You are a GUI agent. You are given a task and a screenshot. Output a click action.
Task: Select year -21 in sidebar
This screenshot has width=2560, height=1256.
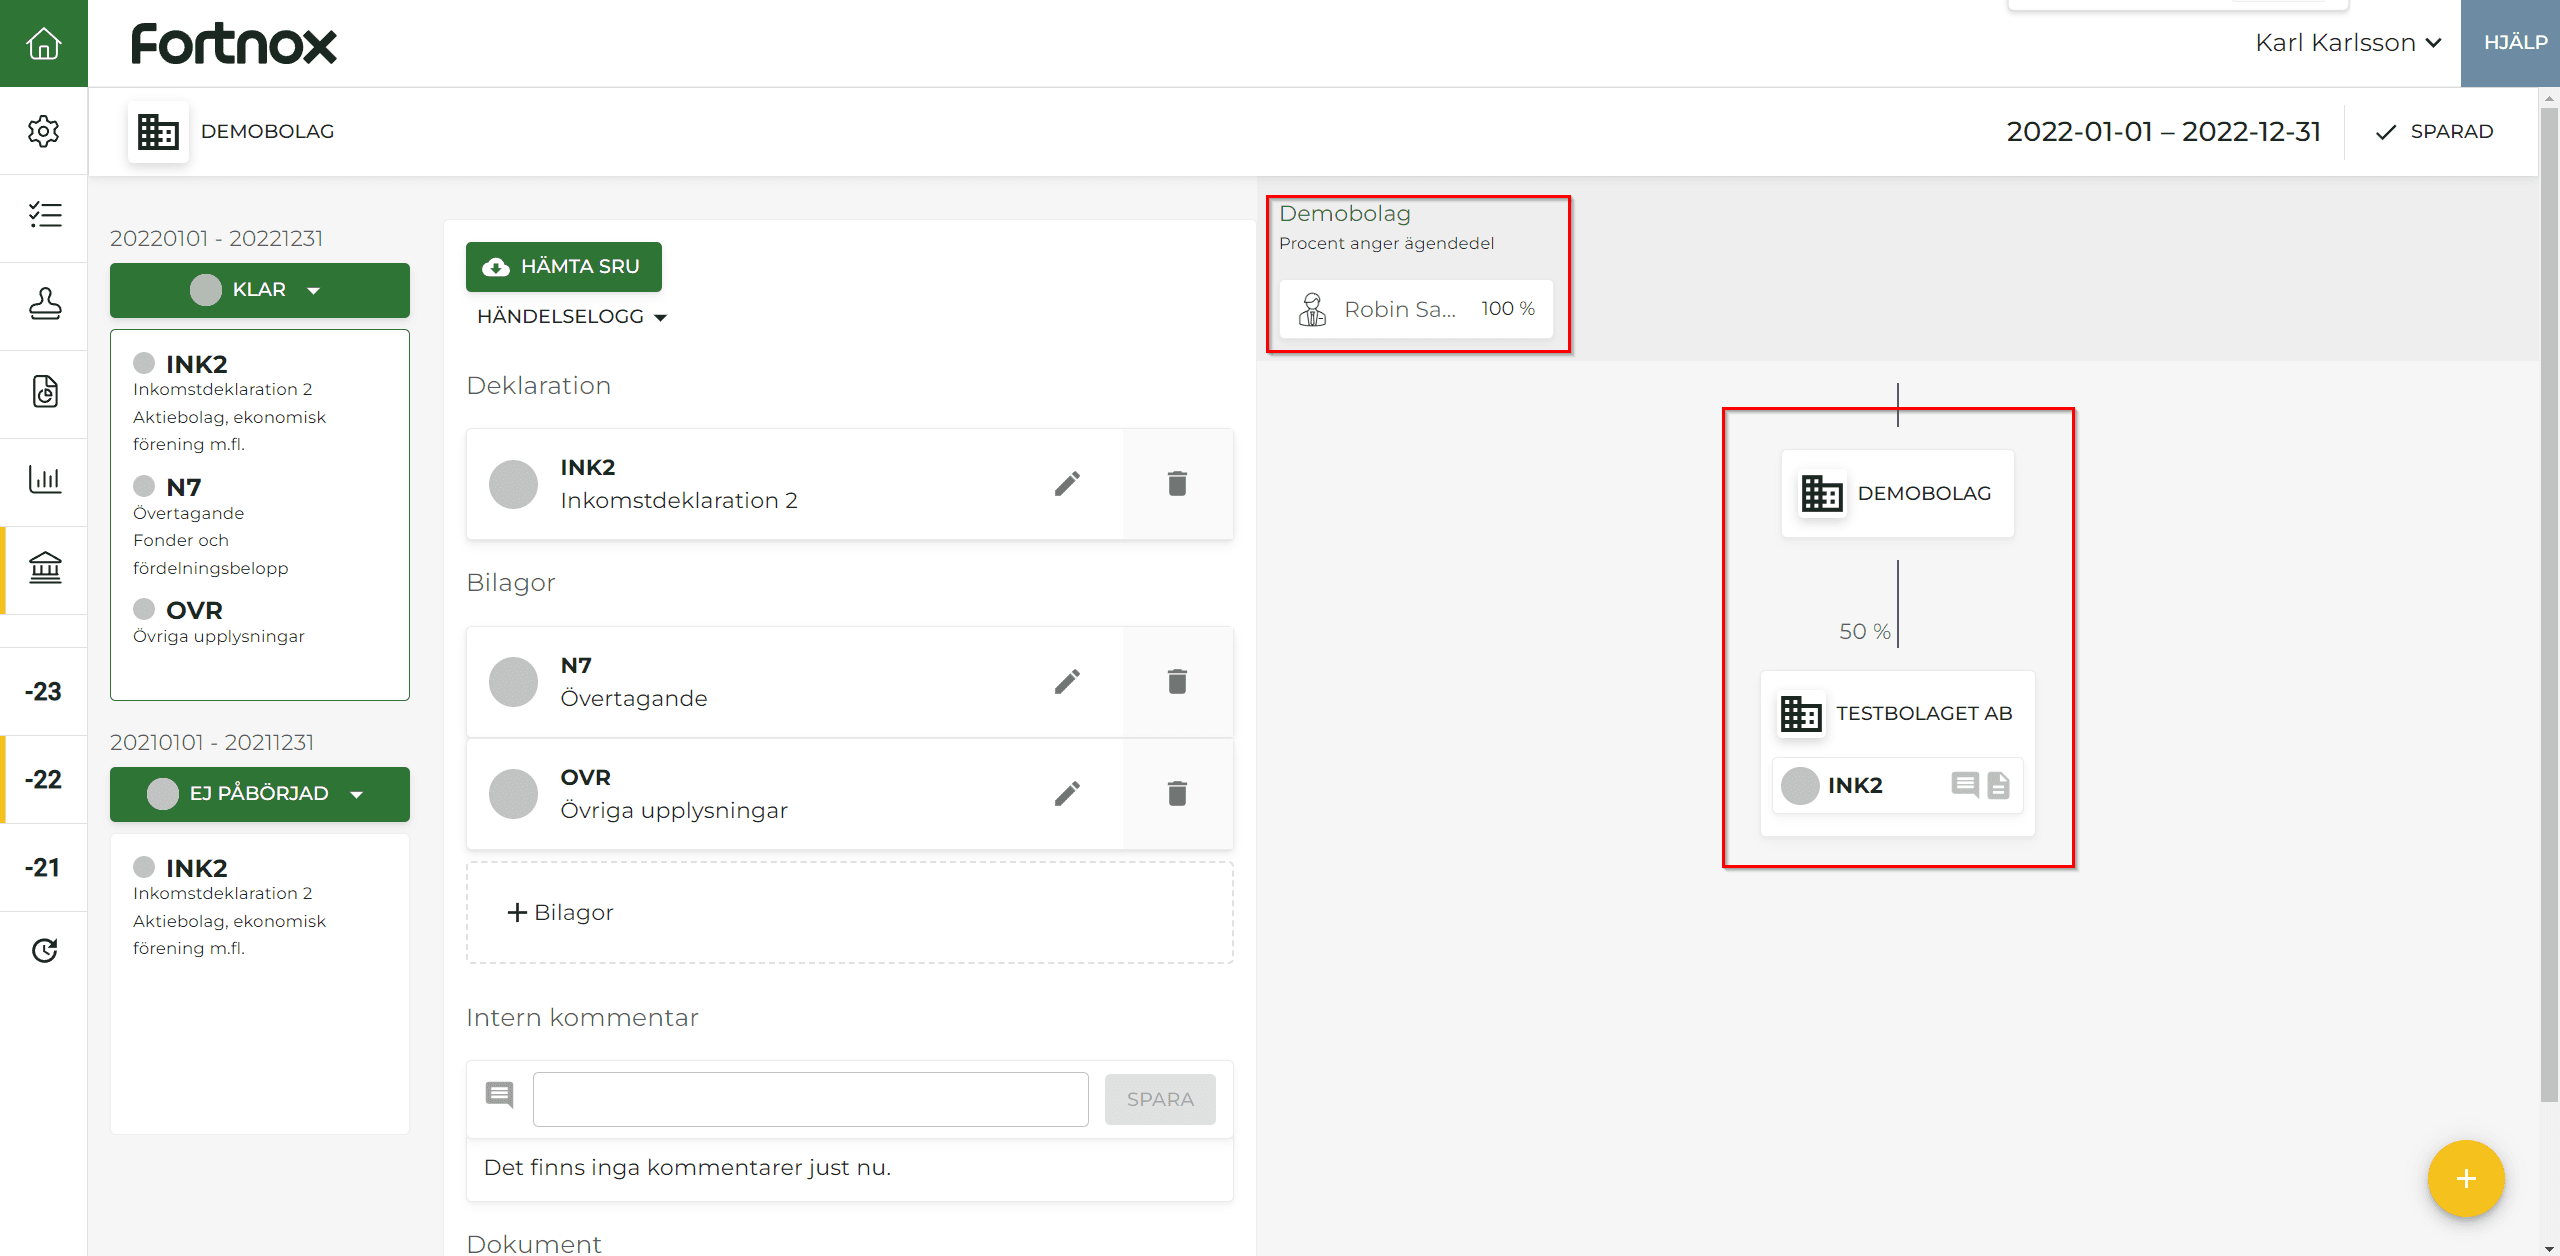(44, 867)
